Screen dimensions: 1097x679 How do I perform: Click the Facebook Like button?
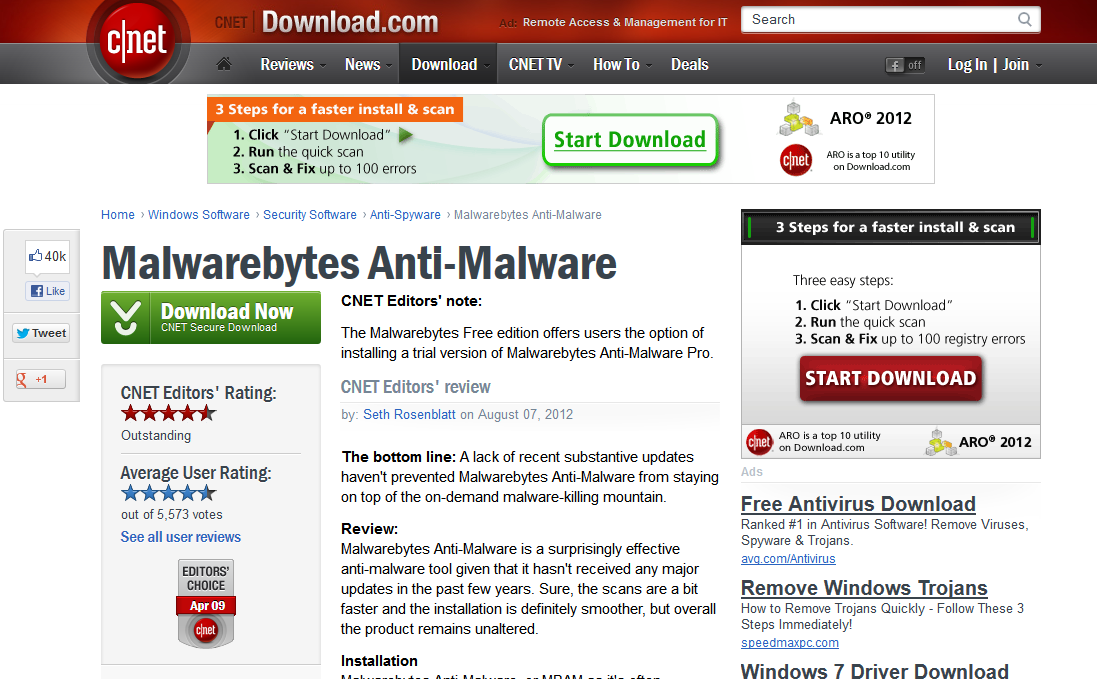coord(48,291)
